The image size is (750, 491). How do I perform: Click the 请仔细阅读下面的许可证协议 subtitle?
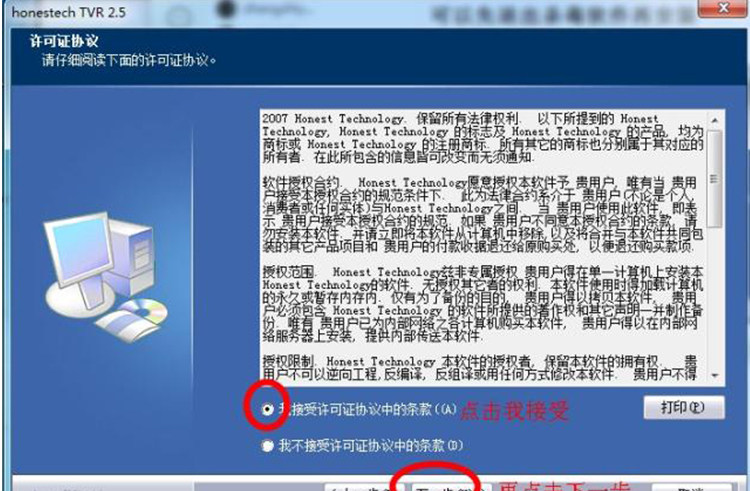(x=129, y=61)
